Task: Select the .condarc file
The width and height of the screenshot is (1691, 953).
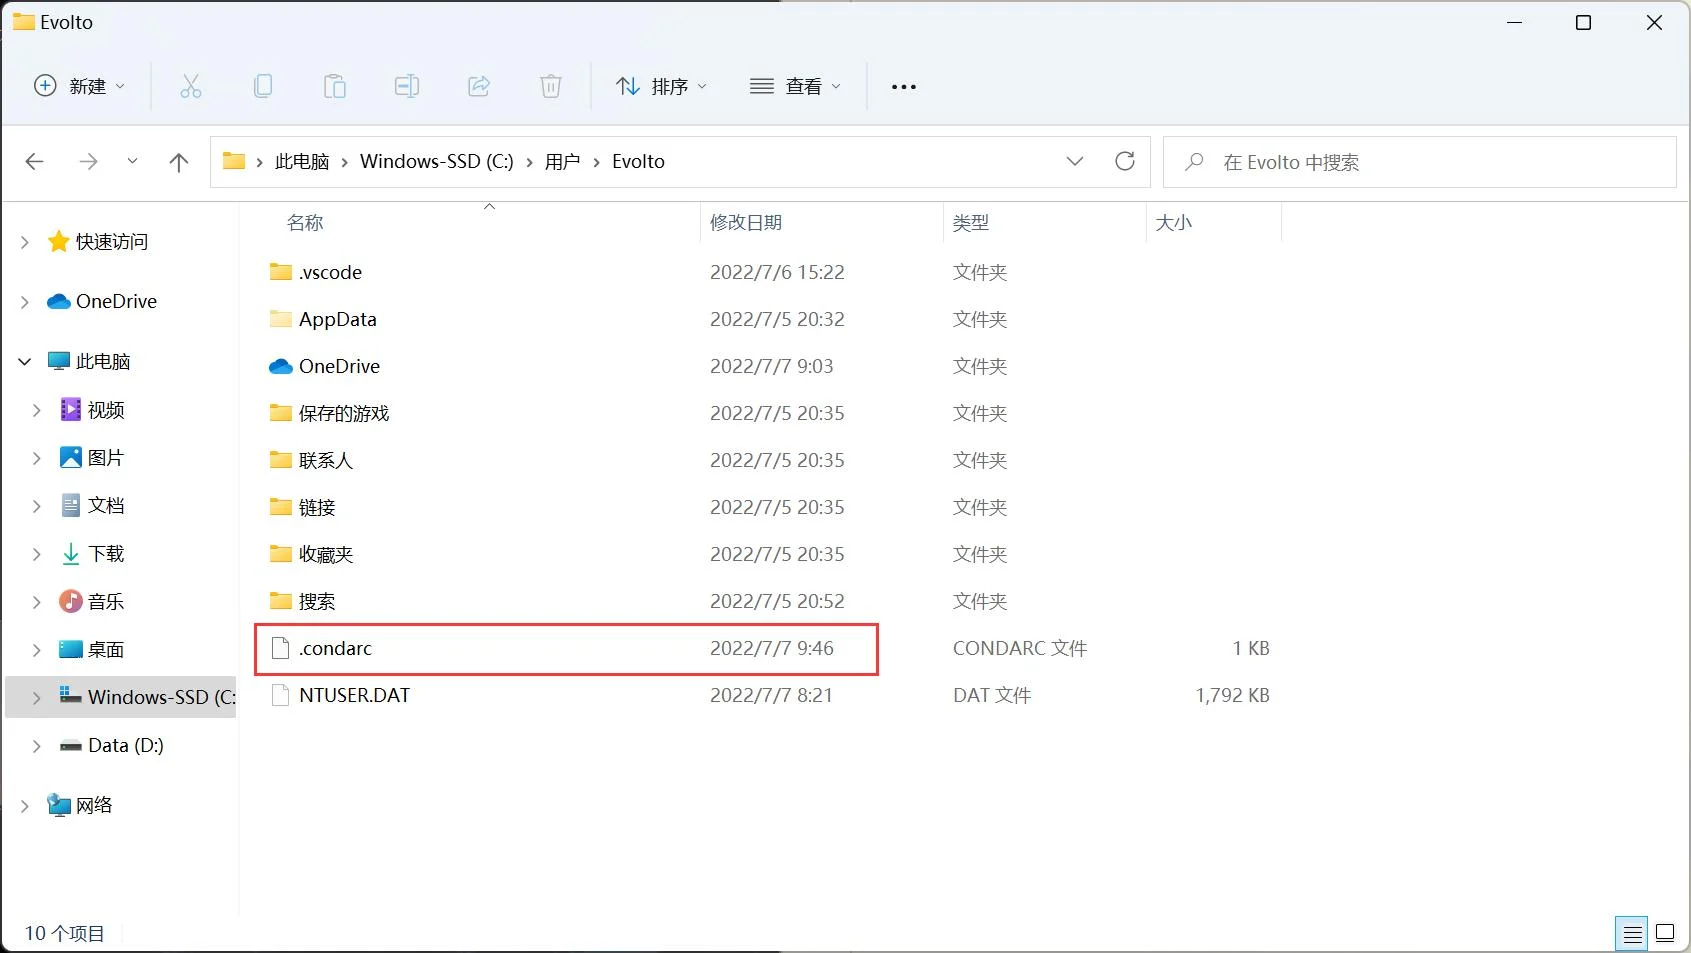Action: point(336,649)
